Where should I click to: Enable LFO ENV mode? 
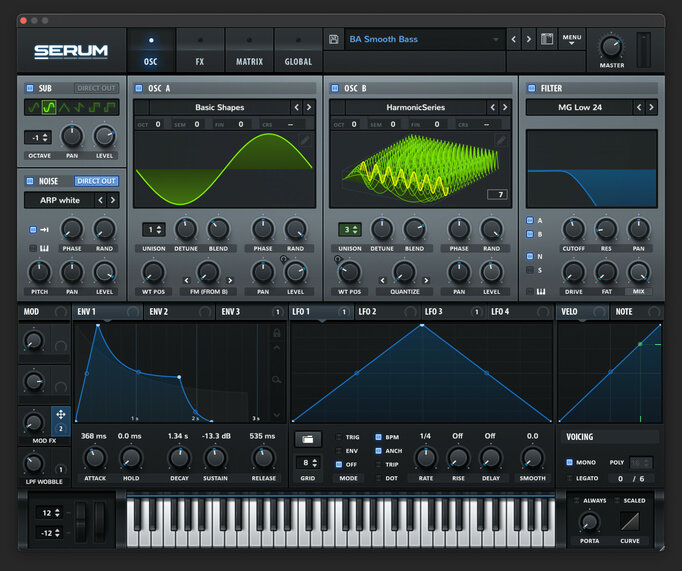pyautogui.click(x=339, y=451)
